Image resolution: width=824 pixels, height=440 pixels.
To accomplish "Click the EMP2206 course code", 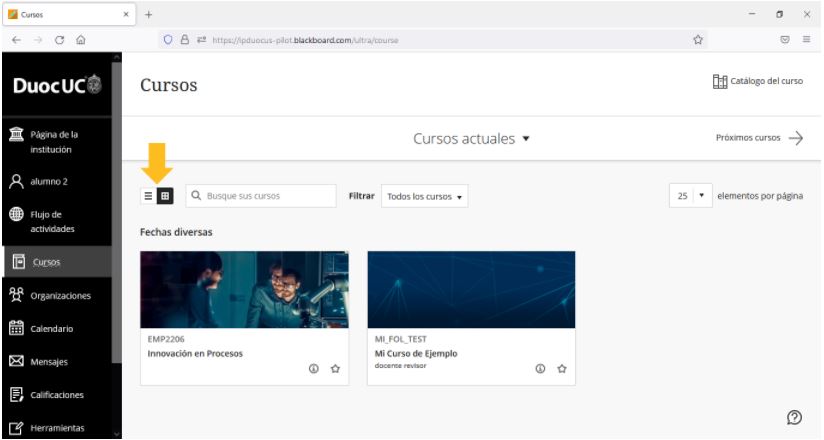I will pos(166,339).
